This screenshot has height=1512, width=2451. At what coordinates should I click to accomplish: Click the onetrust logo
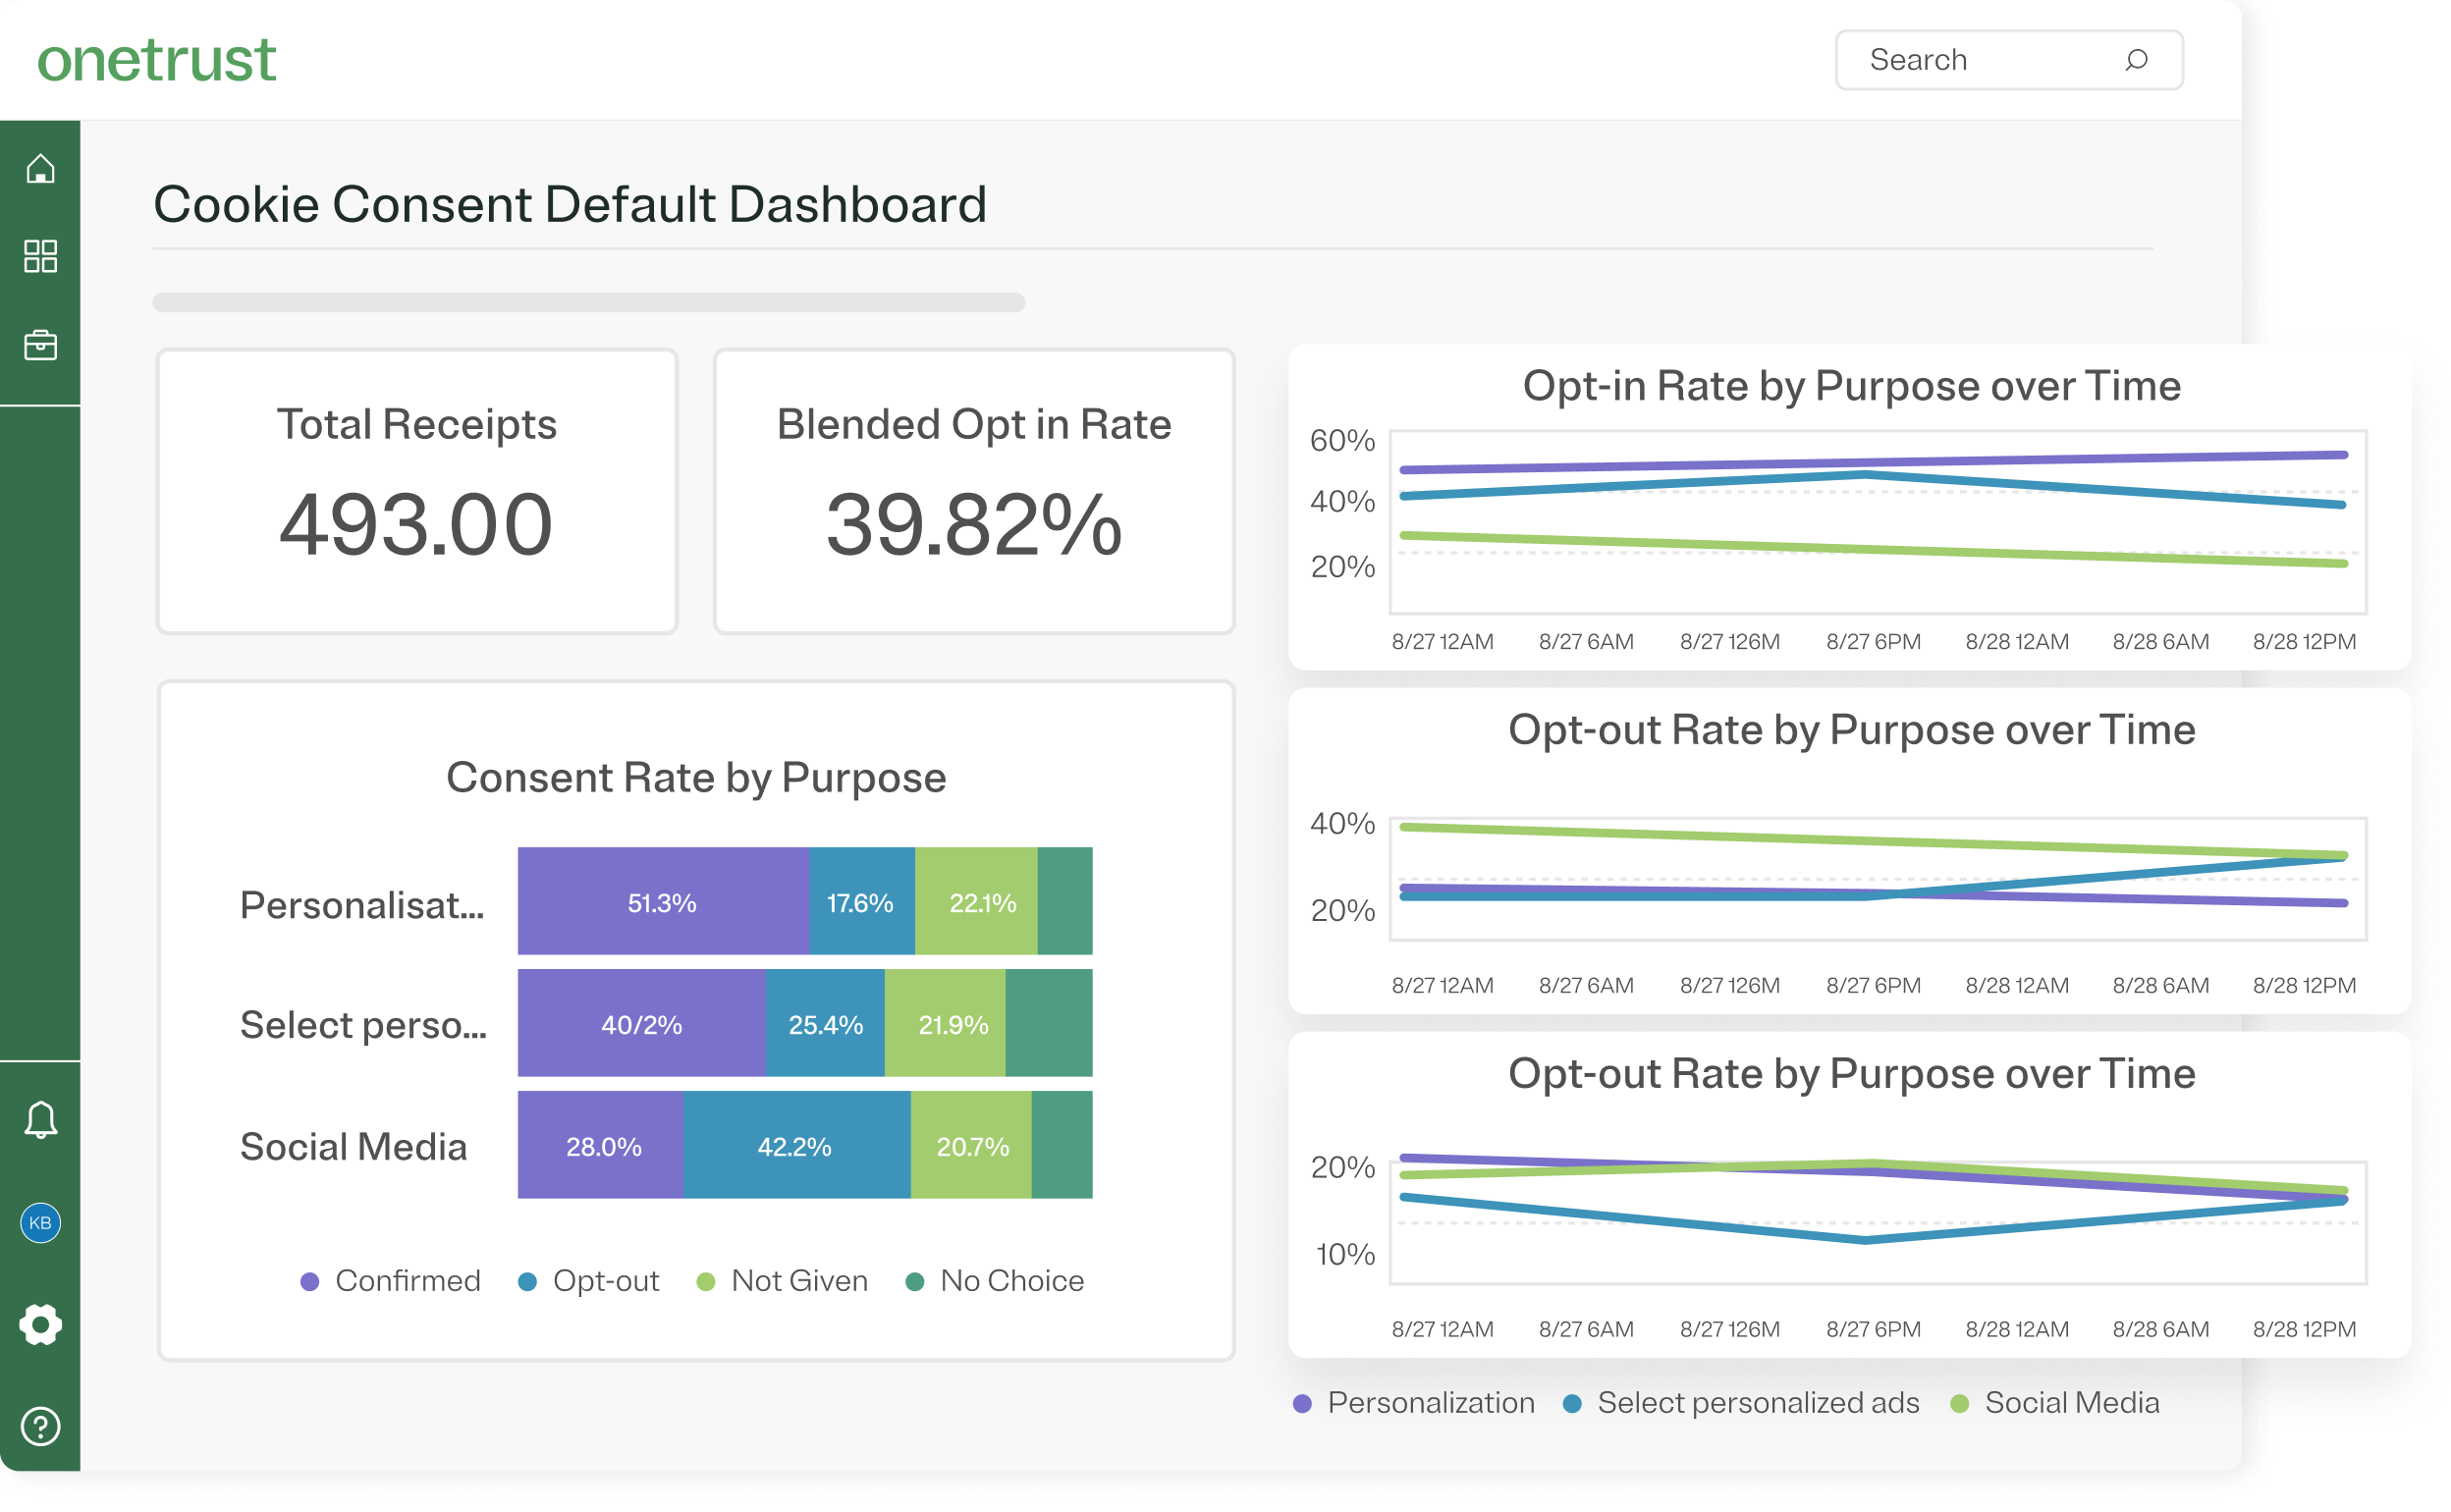156,60
